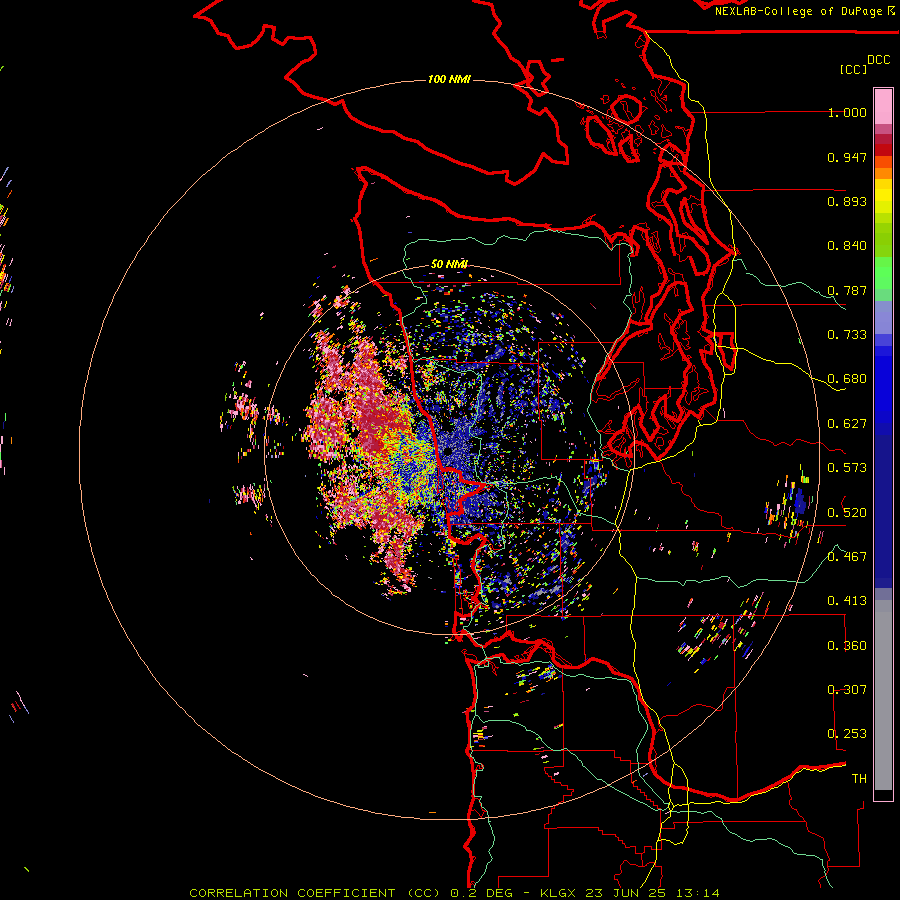900x900 pixels.
Task: Click the TH threshold label
Action: tap(859, 778)
